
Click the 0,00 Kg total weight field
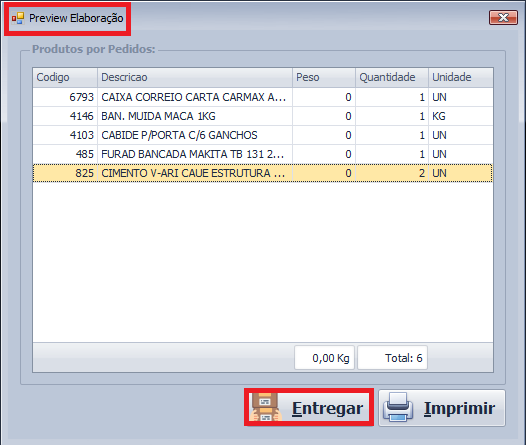324,358
